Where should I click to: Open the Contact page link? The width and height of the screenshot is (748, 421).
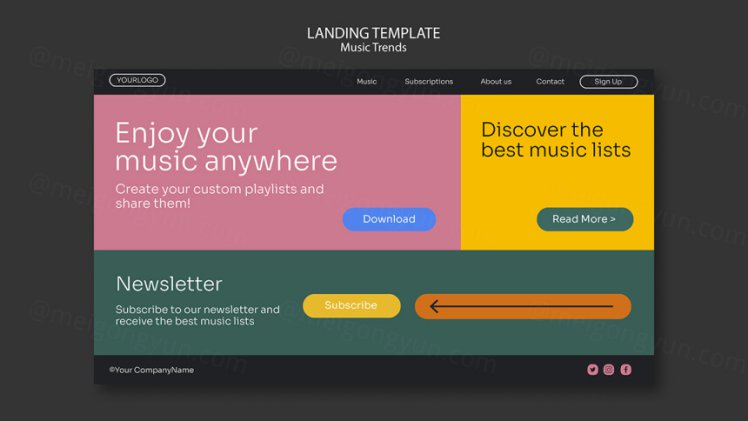(550, 82)
